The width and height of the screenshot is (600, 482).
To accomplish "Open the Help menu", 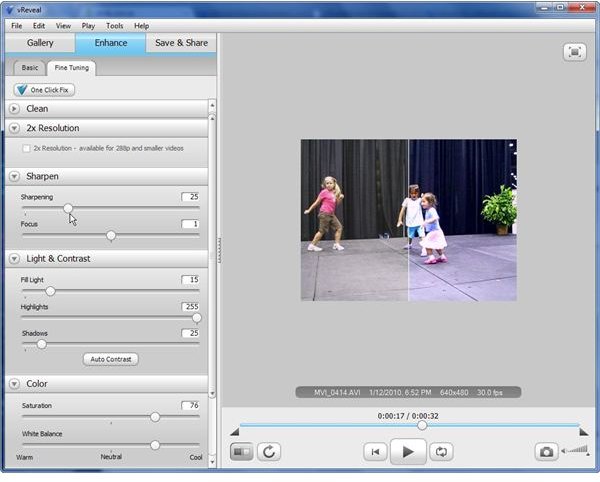I will point(141,26).
